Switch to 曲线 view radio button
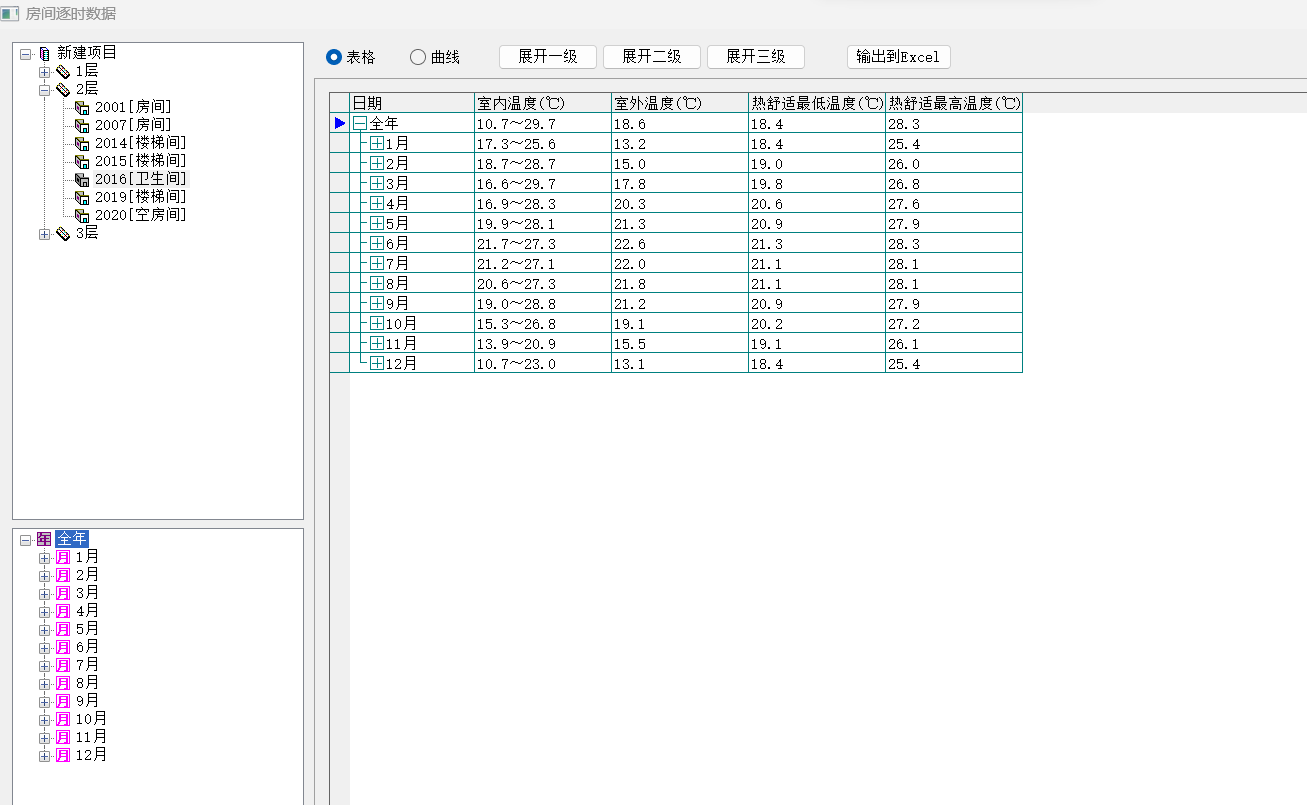This screenshot has width=1307, height=805. pos(418,57)
